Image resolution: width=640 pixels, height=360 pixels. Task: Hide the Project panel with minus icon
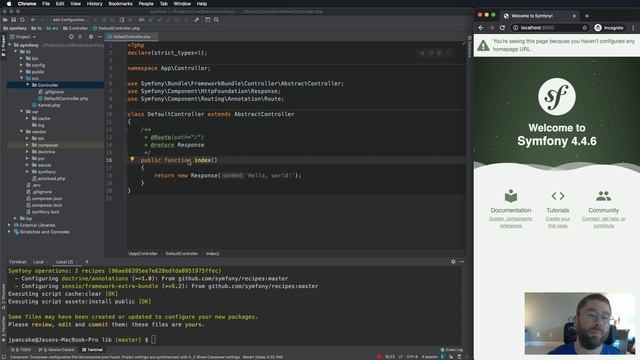point(99,37)
